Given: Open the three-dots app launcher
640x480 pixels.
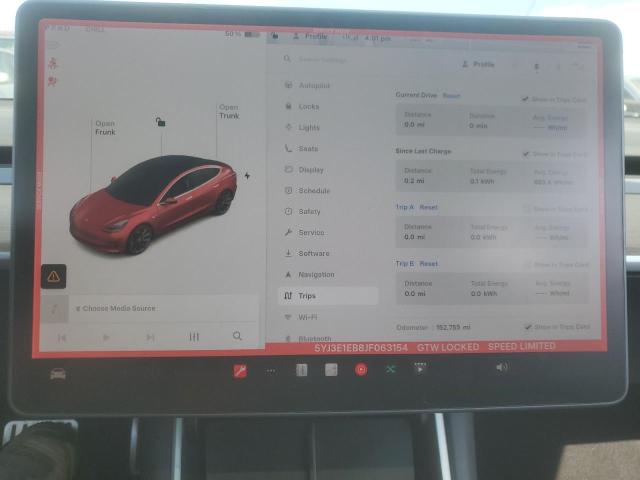Looking at the screenshot, I should coord(271,371).
